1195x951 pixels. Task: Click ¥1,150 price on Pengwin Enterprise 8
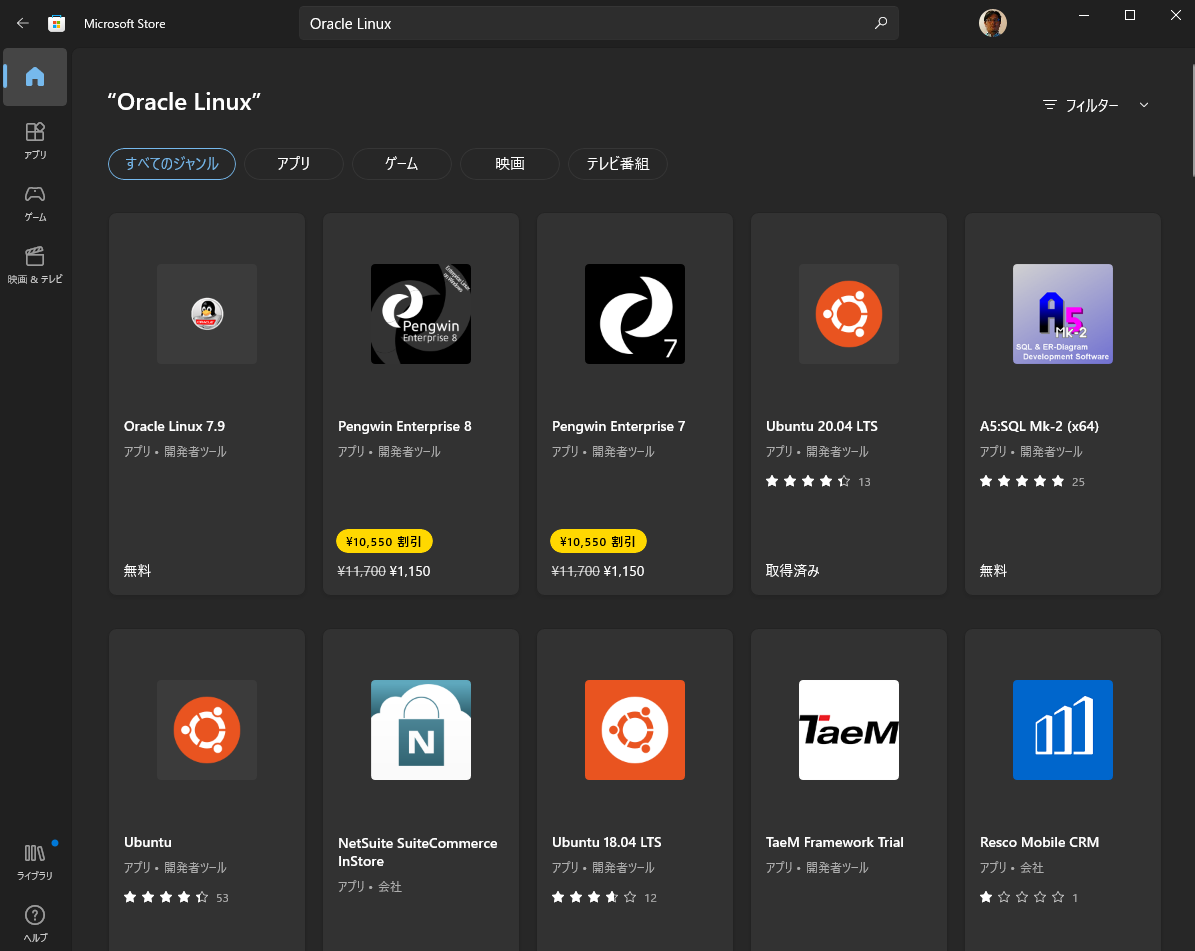click(410, 572)
